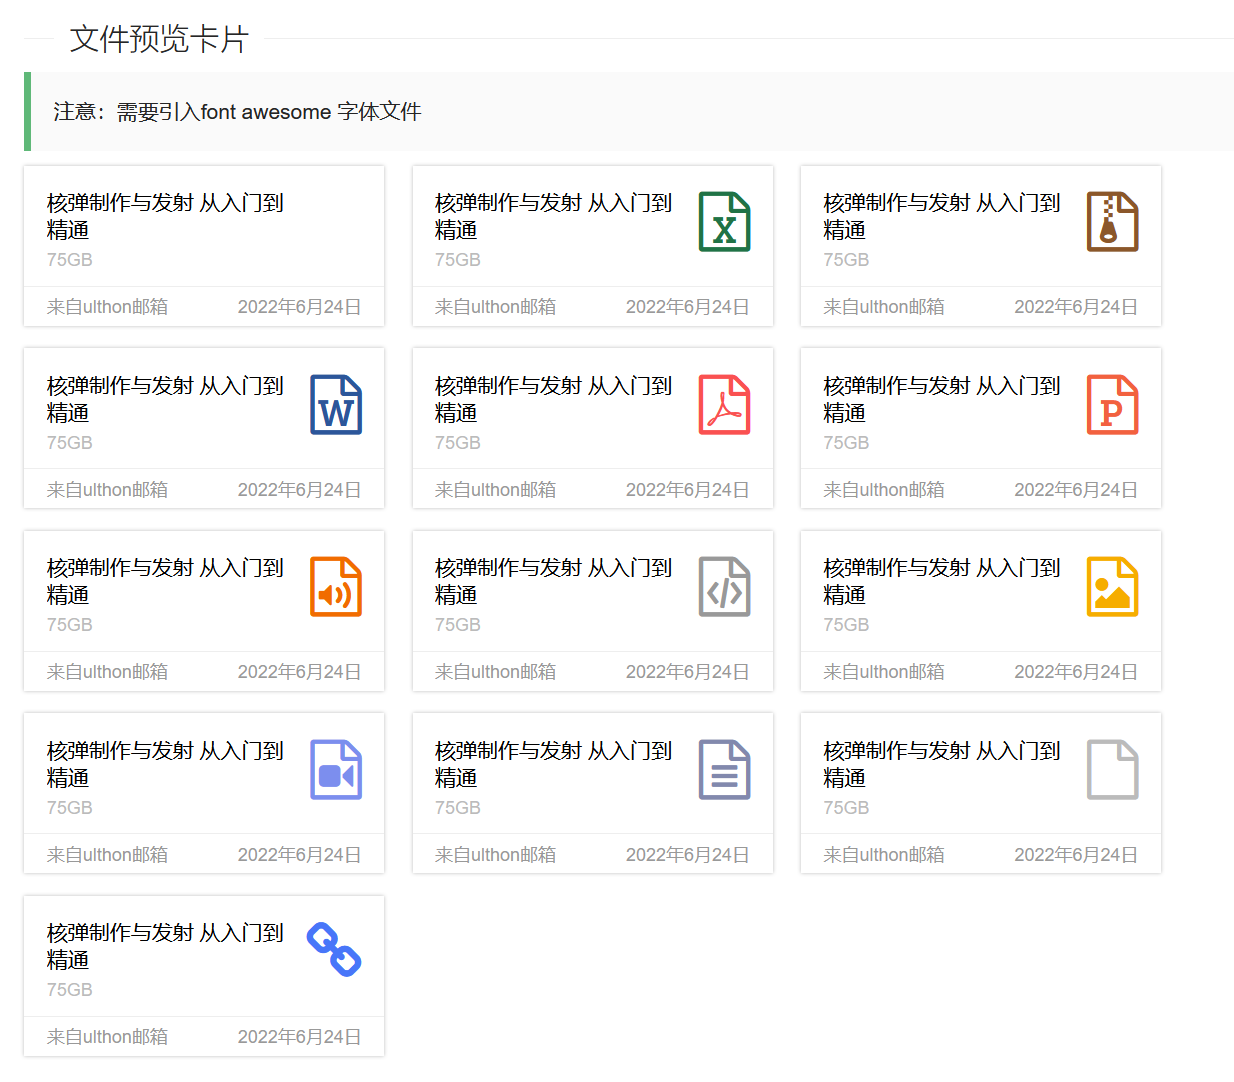Click the green Excel file icon
This screenshot has height=1082, width=1234.
[x=724, y=221]
